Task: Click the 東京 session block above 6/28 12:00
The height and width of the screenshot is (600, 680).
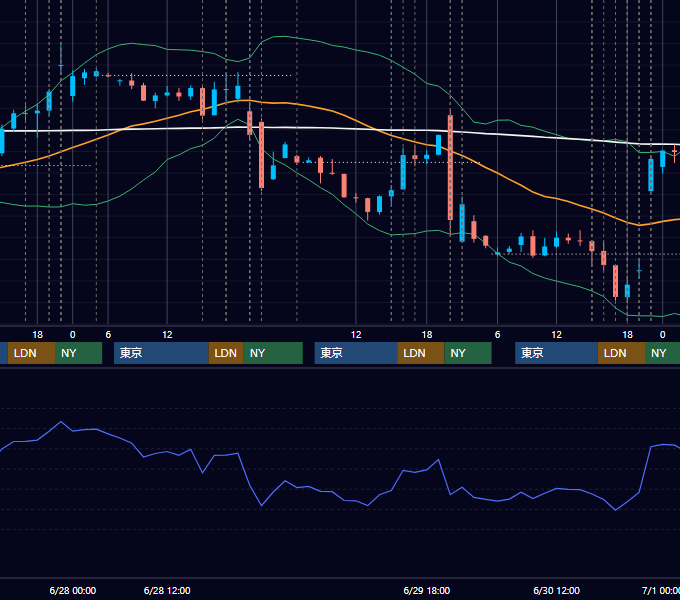Action: coord(161,353)
